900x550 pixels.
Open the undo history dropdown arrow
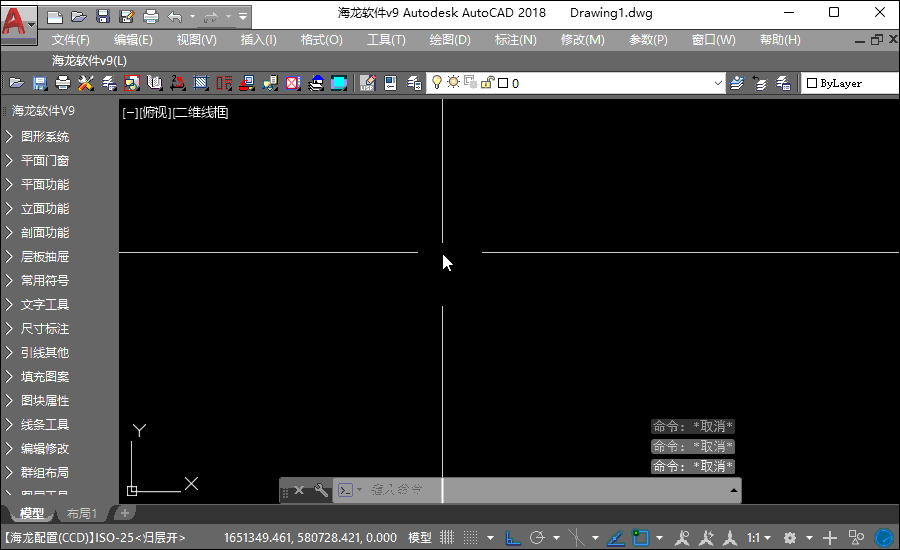tap(192, 17)
